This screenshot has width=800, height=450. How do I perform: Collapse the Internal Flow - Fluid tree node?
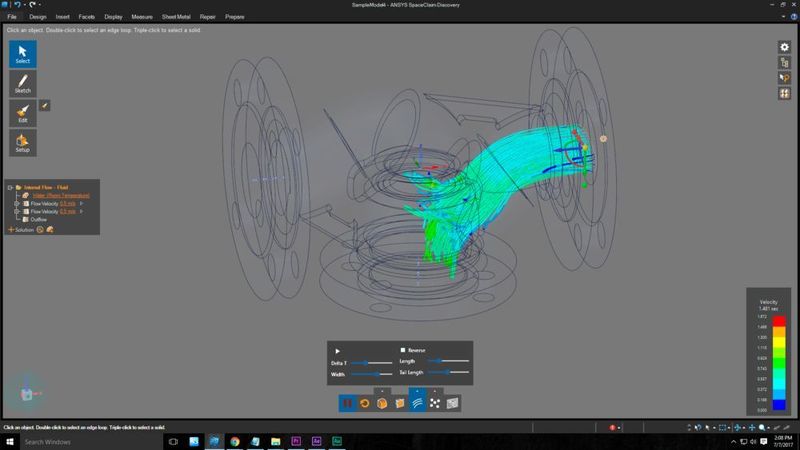click(10, 187)
